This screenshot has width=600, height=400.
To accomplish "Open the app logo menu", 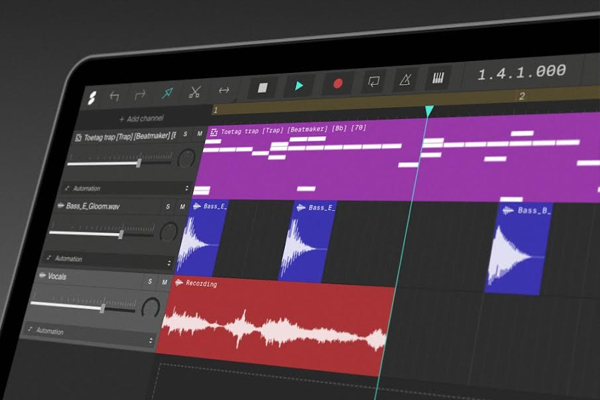I will point(91,98).
